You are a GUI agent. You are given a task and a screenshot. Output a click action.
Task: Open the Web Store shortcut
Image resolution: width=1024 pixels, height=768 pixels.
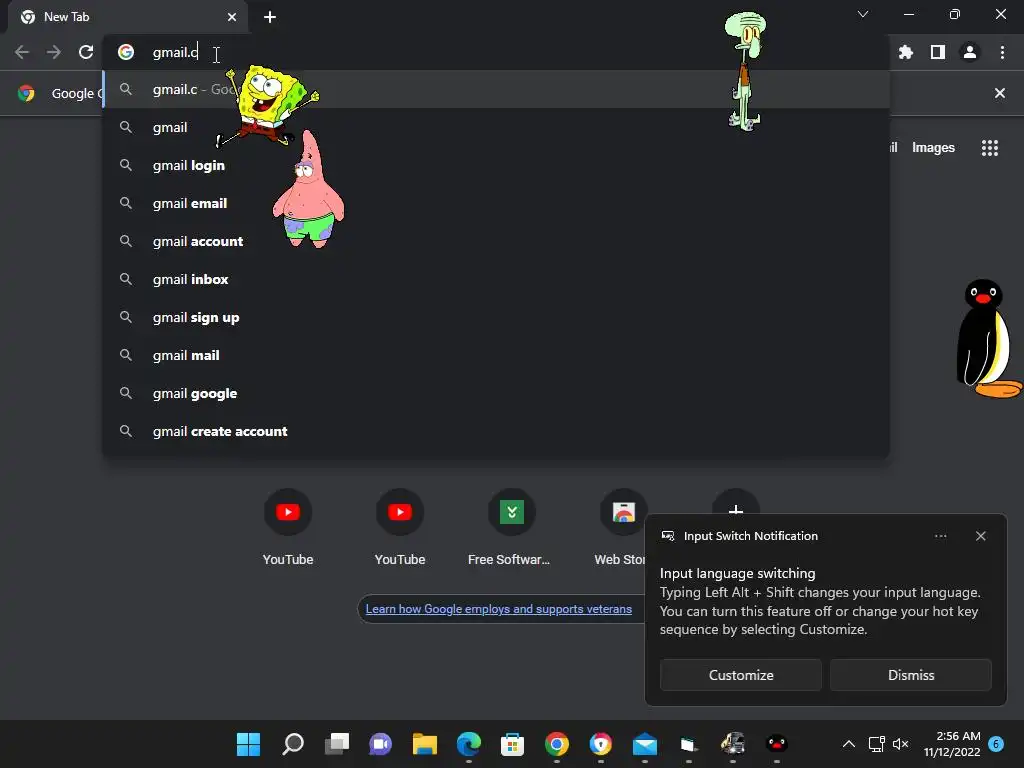[622, 526]
